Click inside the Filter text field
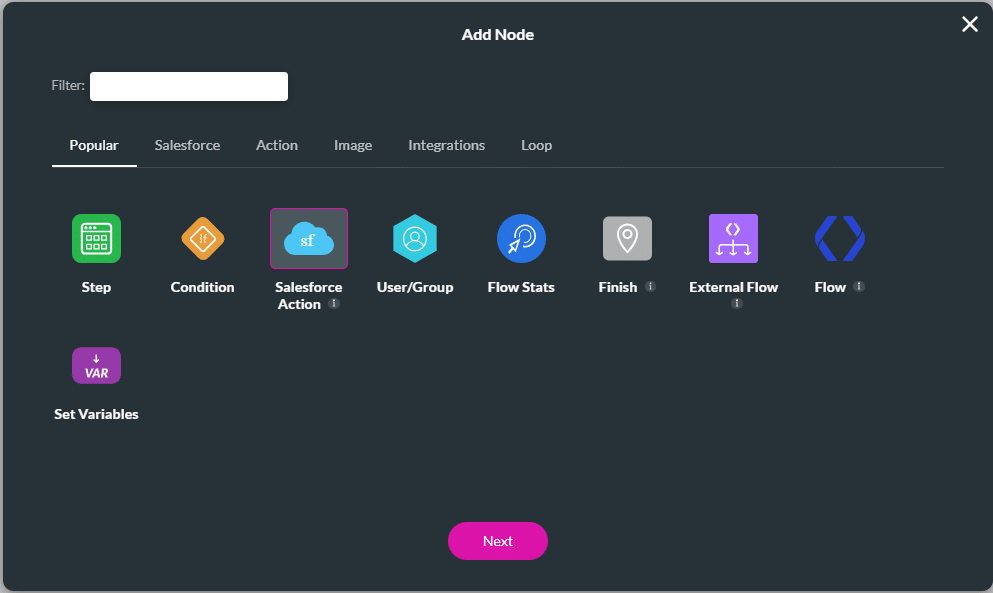This screenshot has width=993, height=593. pos(188,86)
